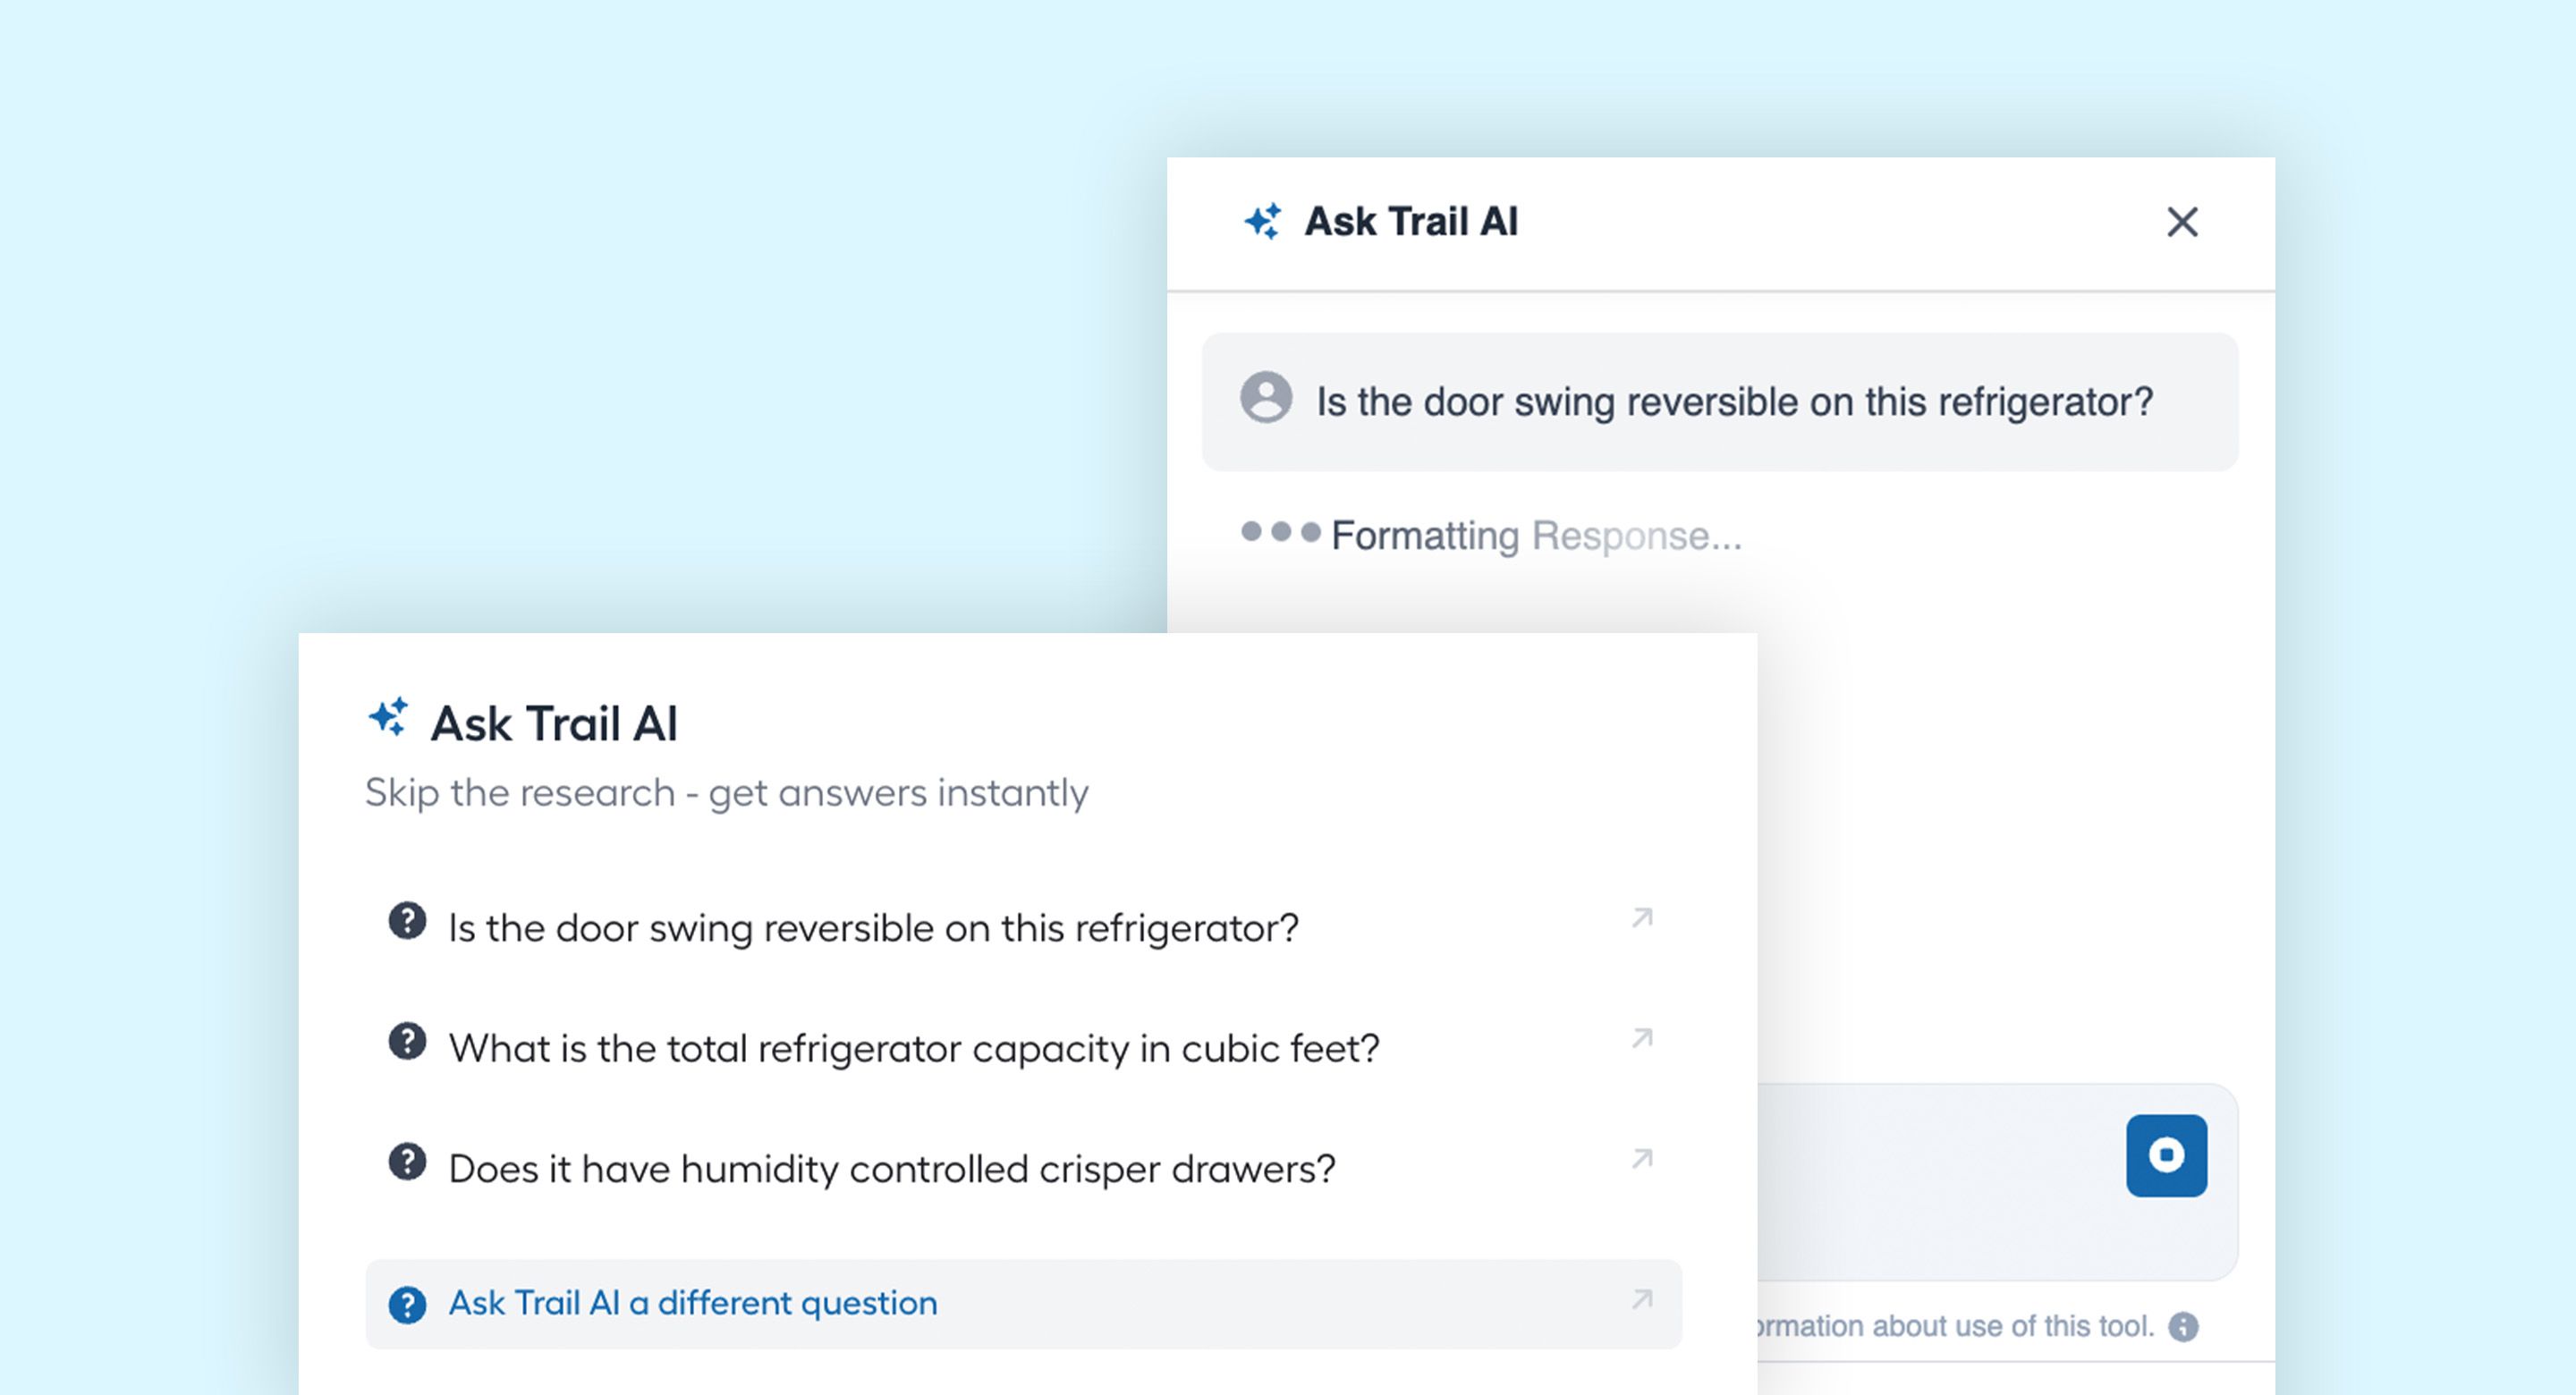Click the user avatar icon in chat message
The height and width of the screenshot is (1395, 2576).
1266,397
